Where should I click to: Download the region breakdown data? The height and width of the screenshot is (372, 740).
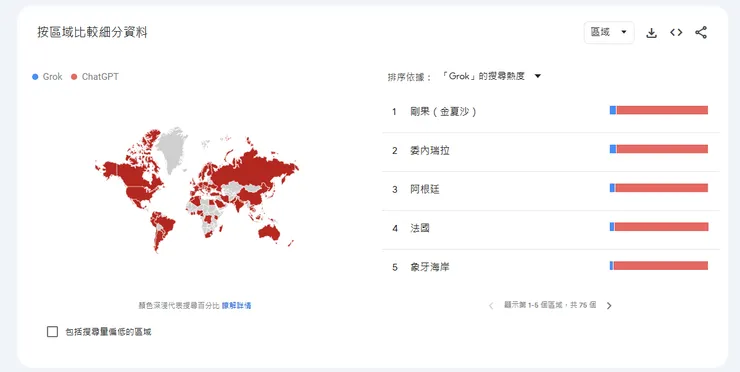651,33
